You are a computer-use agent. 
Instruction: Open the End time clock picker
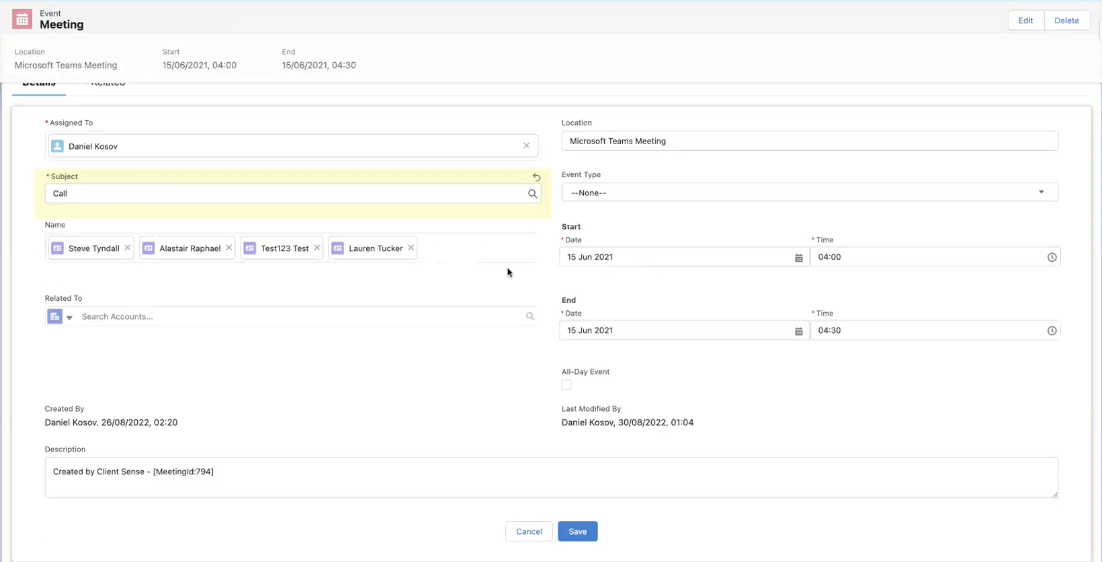[1052, 331]
